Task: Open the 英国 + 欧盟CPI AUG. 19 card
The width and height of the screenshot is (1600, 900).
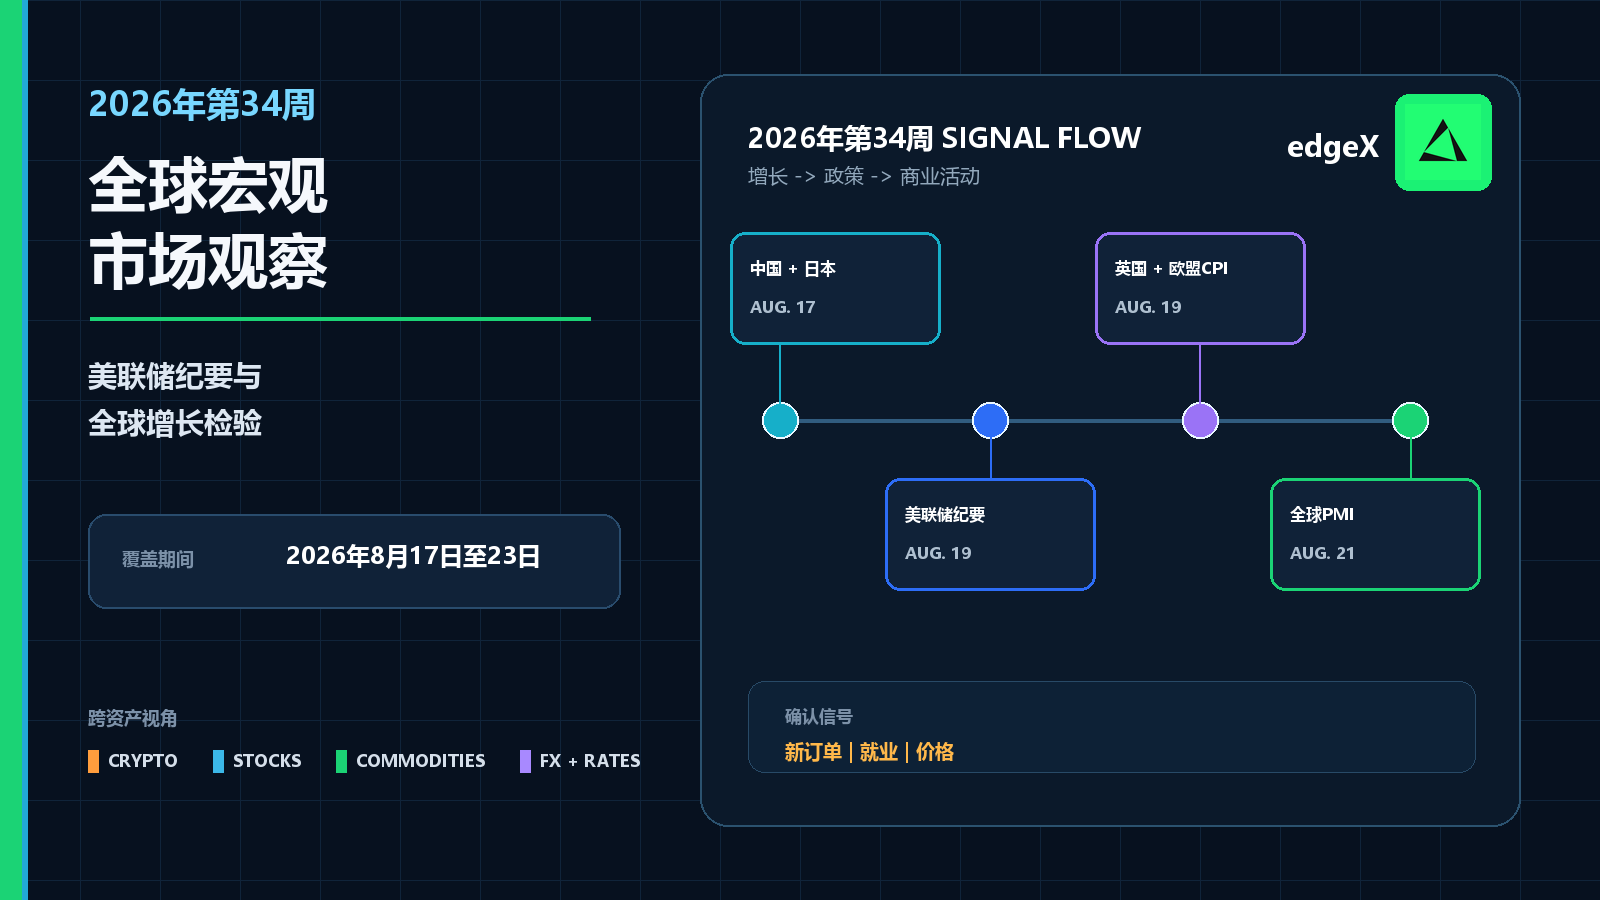Action: pos(1200,288)
